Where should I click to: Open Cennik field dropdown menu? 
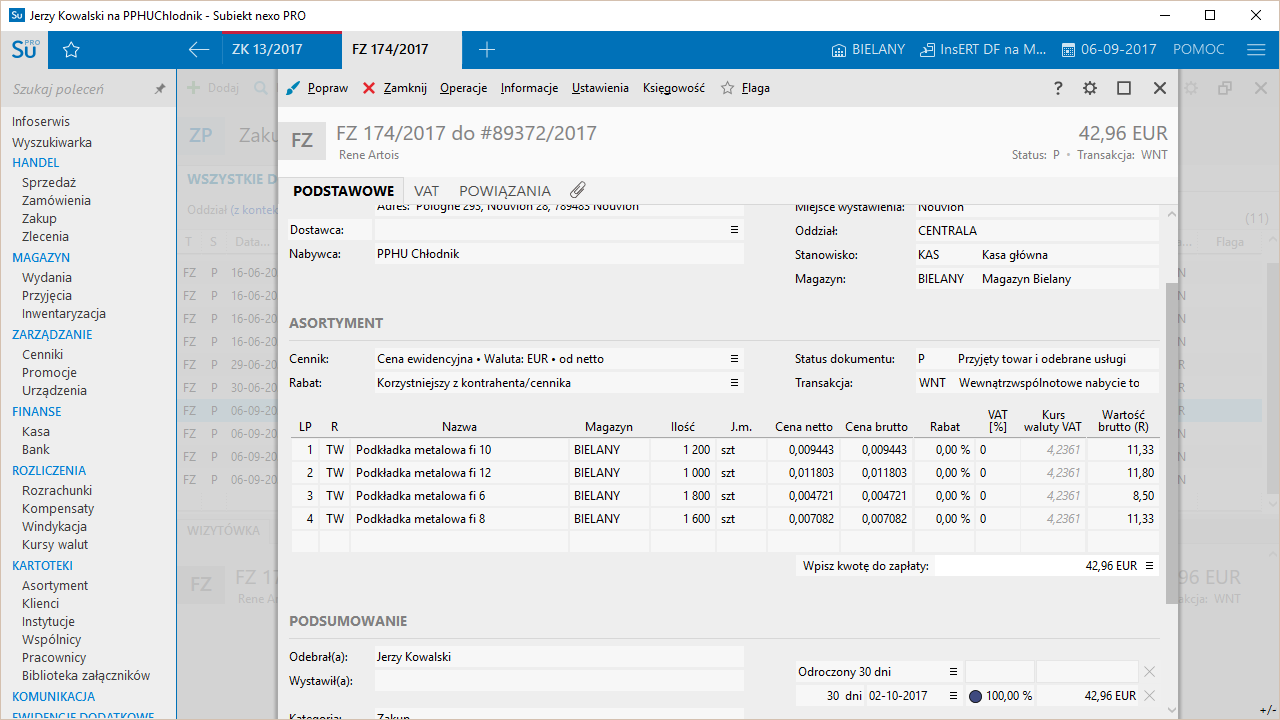pyautogui.click(x=734, y=358)
